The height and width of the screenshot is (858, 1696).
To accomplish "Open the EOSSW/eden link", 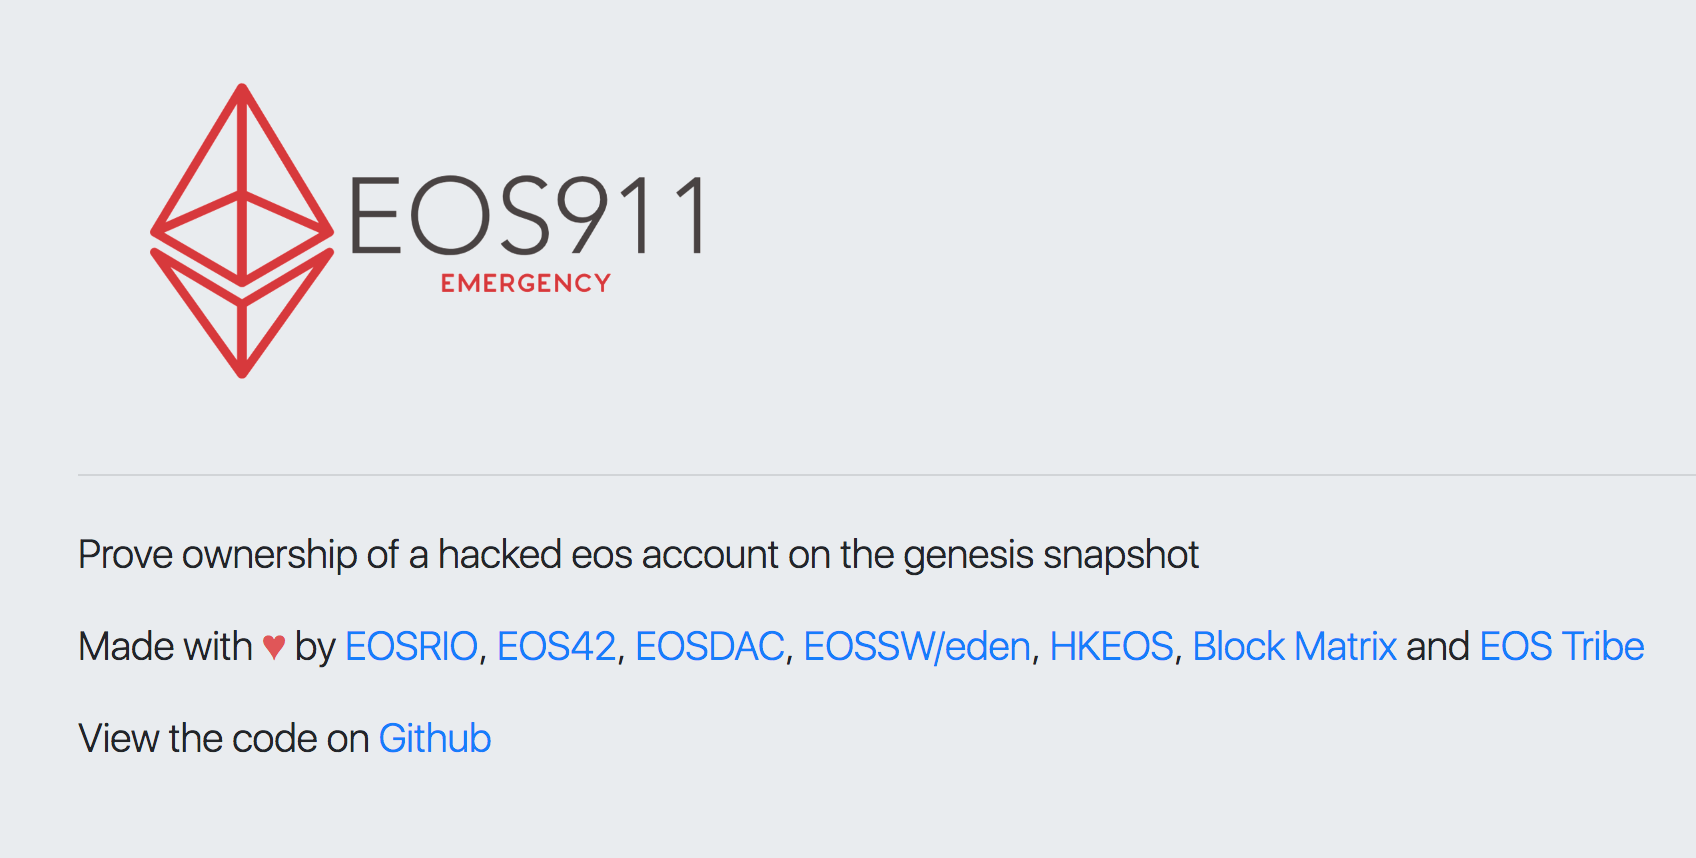I will [x=916, y=647].
